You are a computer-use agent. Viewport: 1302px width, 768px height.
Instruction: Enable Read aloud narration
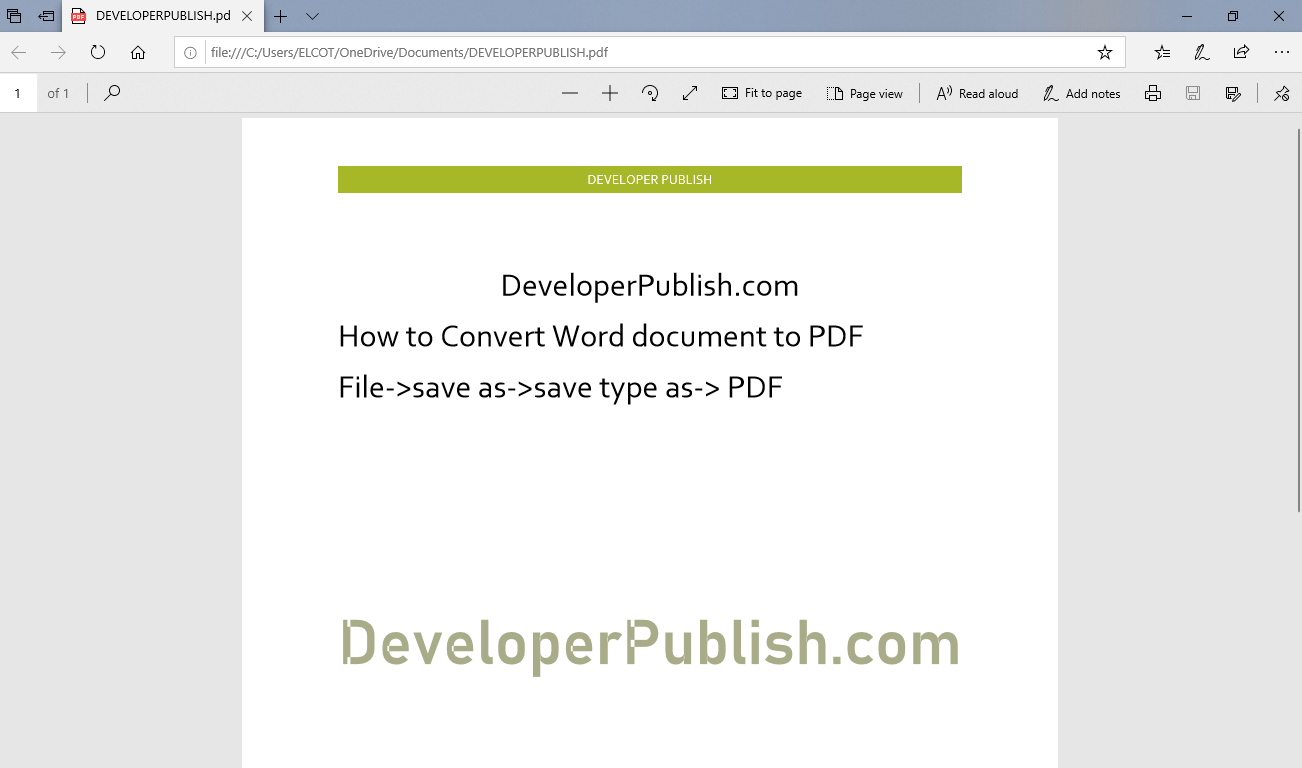coord(976,93)
